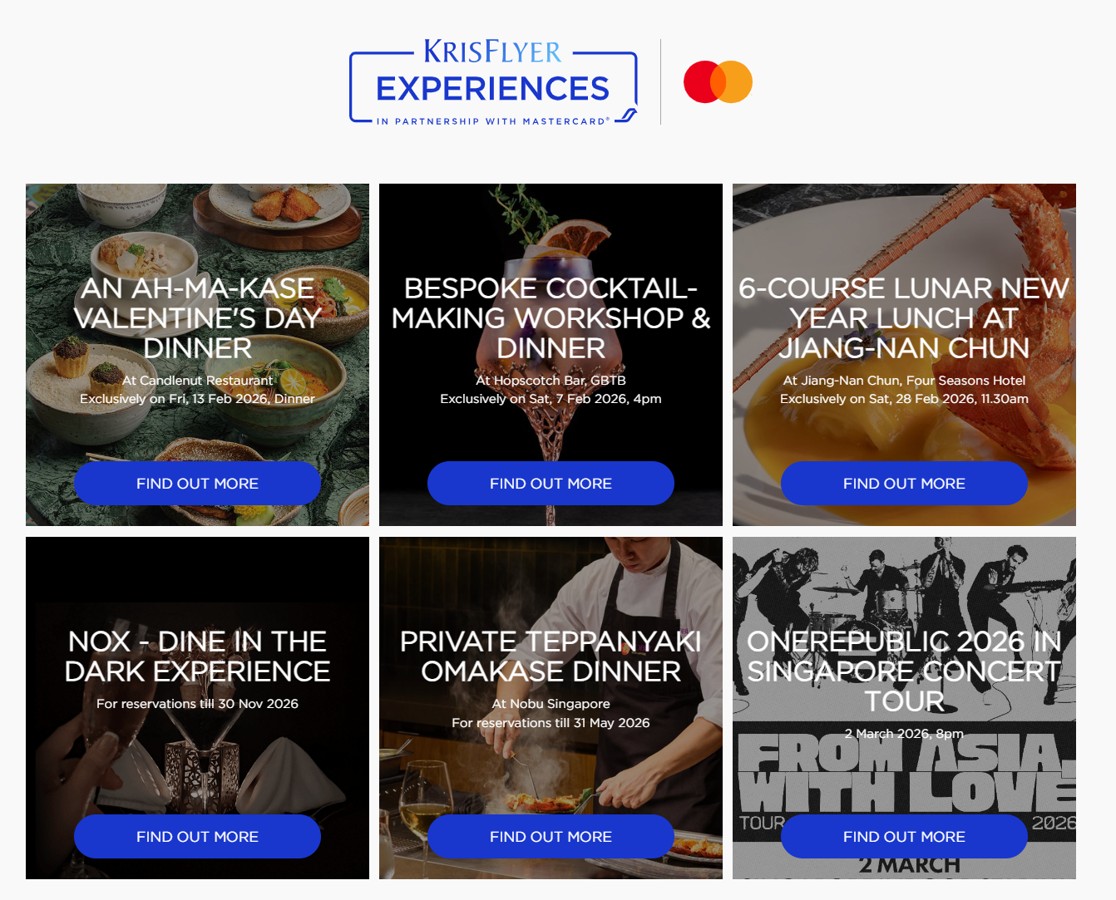The width and height of the screenshot is (1116, 900).
Task: Click the KrisFlyer Experiences logo
Action: point(493,82)
